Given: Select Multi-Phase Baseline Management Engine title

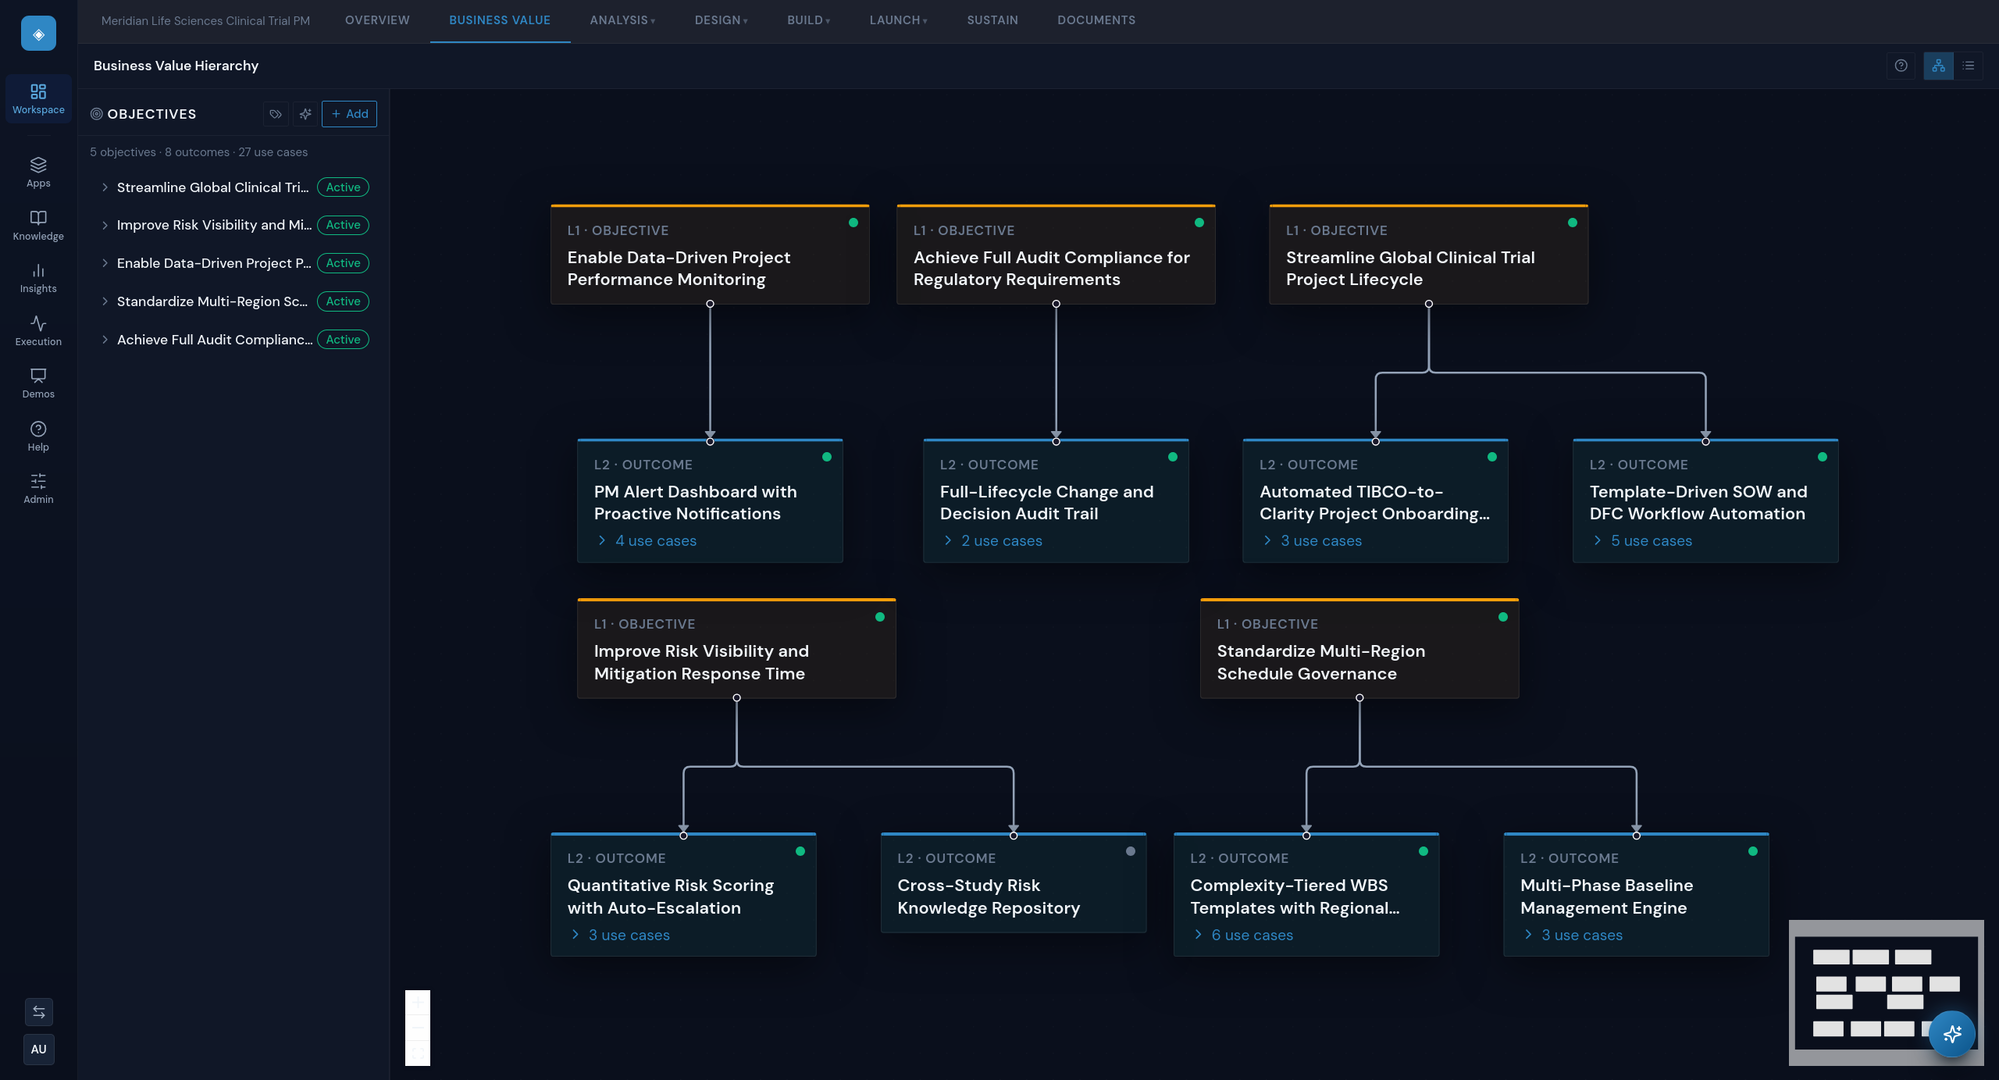Looking at the screenshot, I should [x=1606, y=897].
